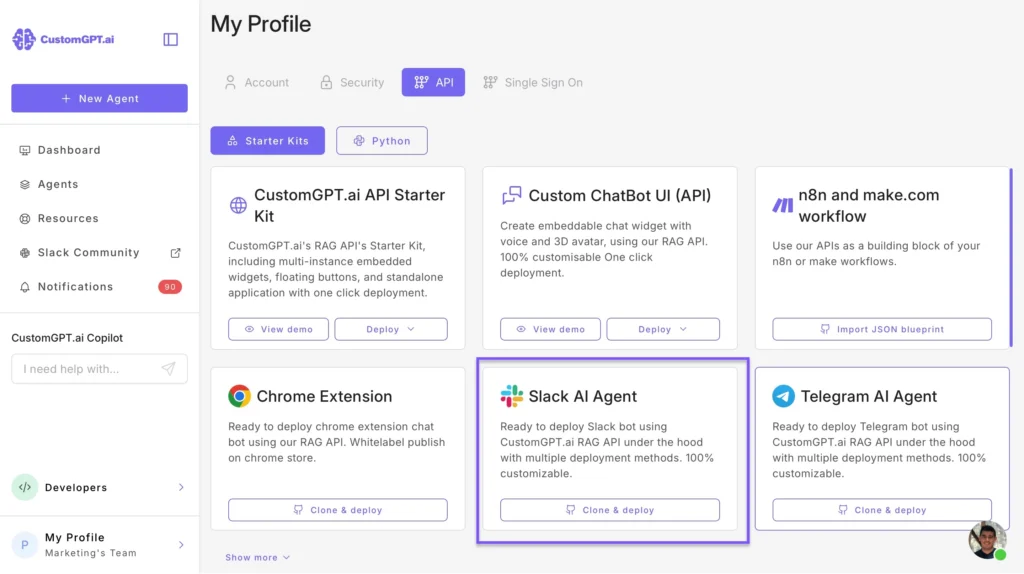Open the chat avatar in the corner
Viewport: 1024px width, 574px height.
987,540
